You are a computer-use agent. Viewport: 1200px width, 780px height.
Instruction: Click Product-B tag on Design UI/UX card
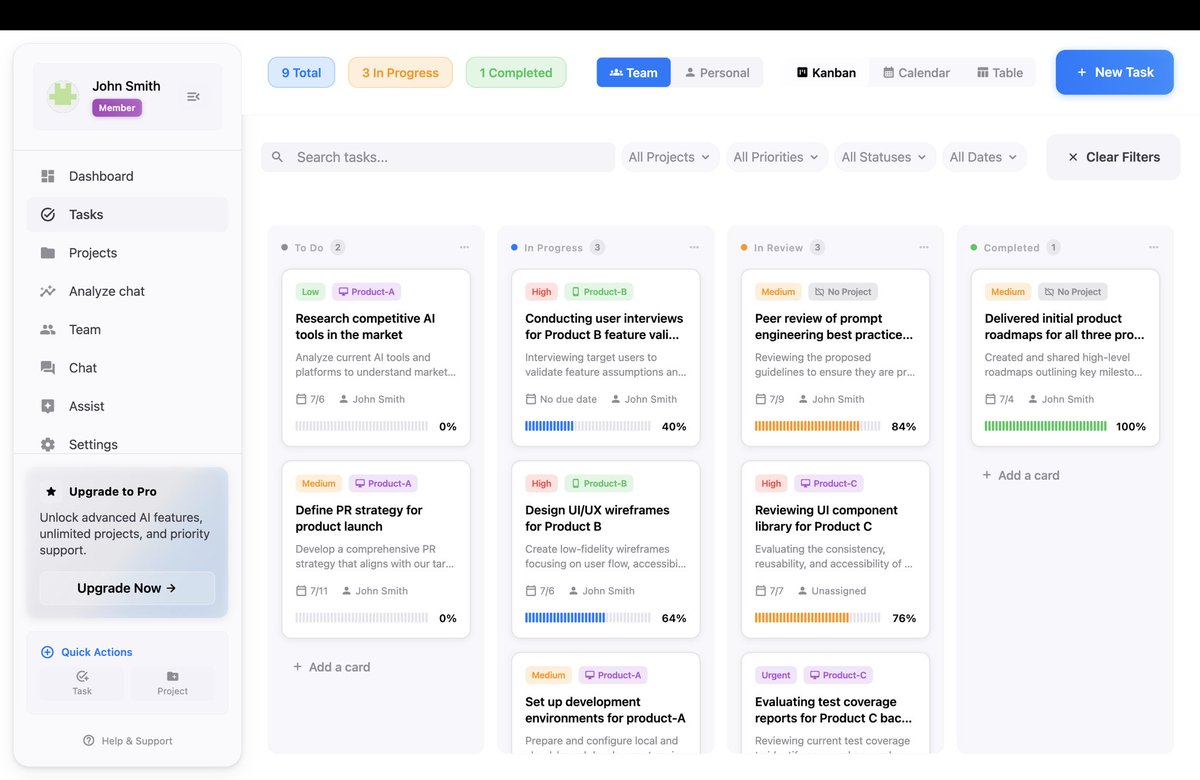[599, 483]
